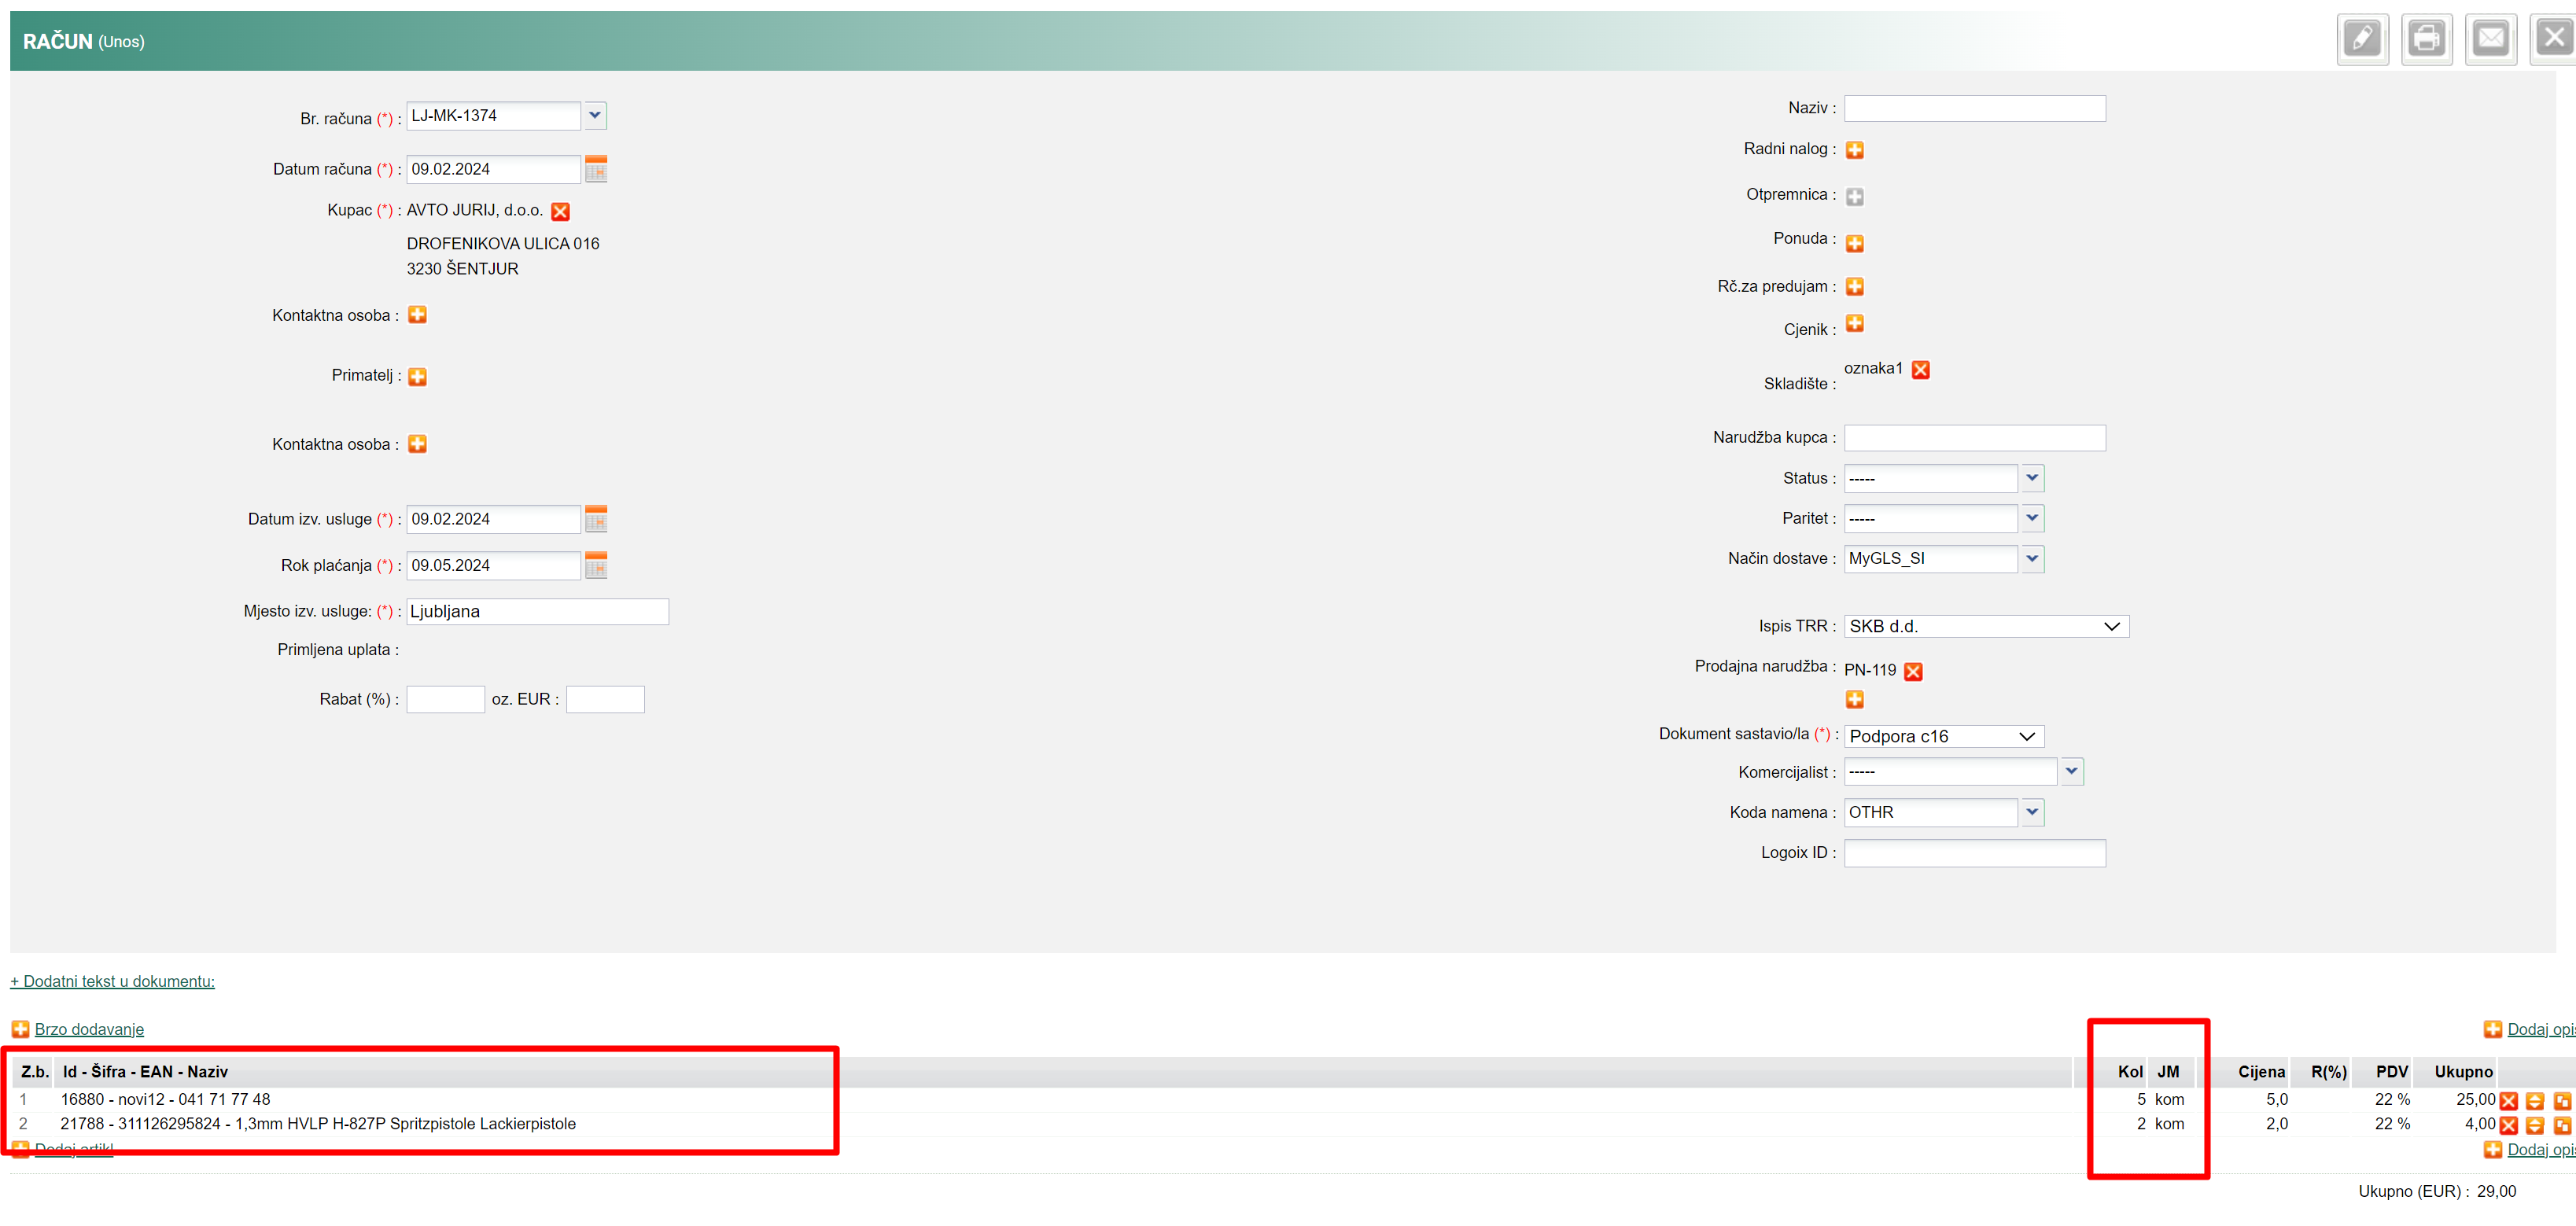This screenshot has height=1226, width=2576.
Task: Click the Mjesto izv. usluge input field
Action: pos(537,611)
